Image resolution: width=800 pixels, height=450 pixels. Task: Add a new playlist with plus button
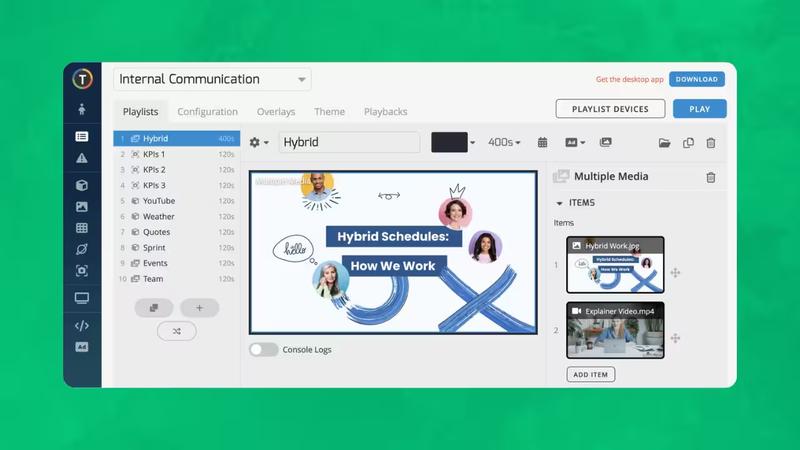pos(199,308)
